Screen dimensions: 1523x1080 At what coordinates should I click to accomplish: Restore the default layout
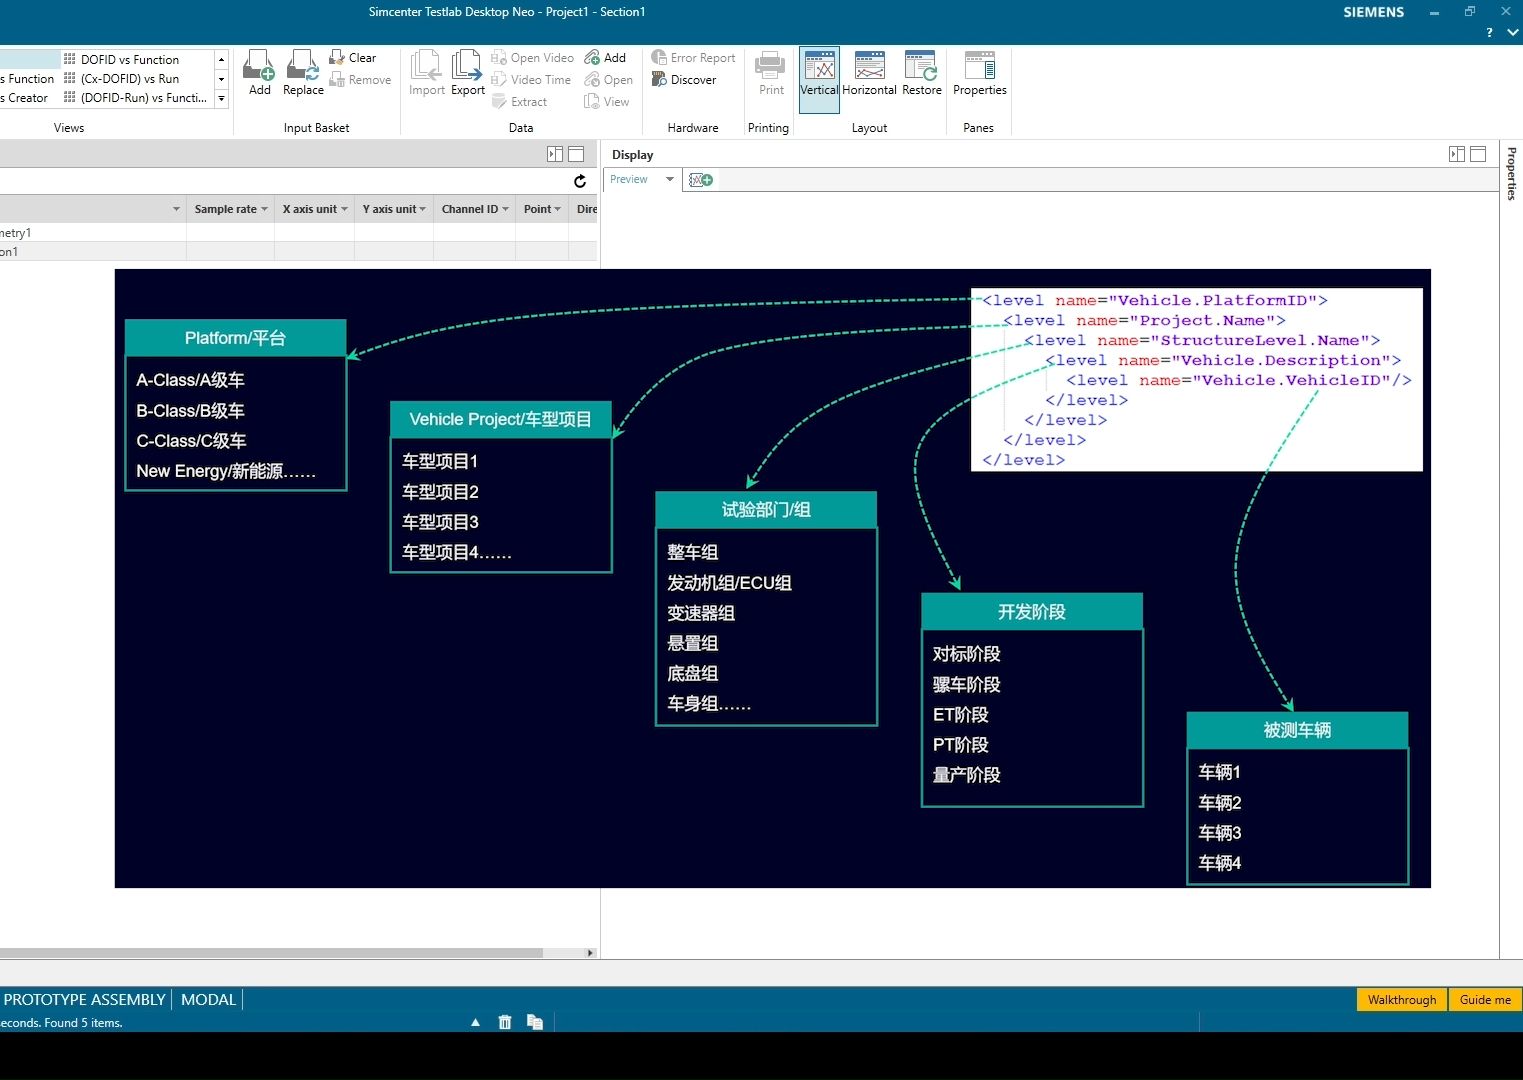[921, 73]
